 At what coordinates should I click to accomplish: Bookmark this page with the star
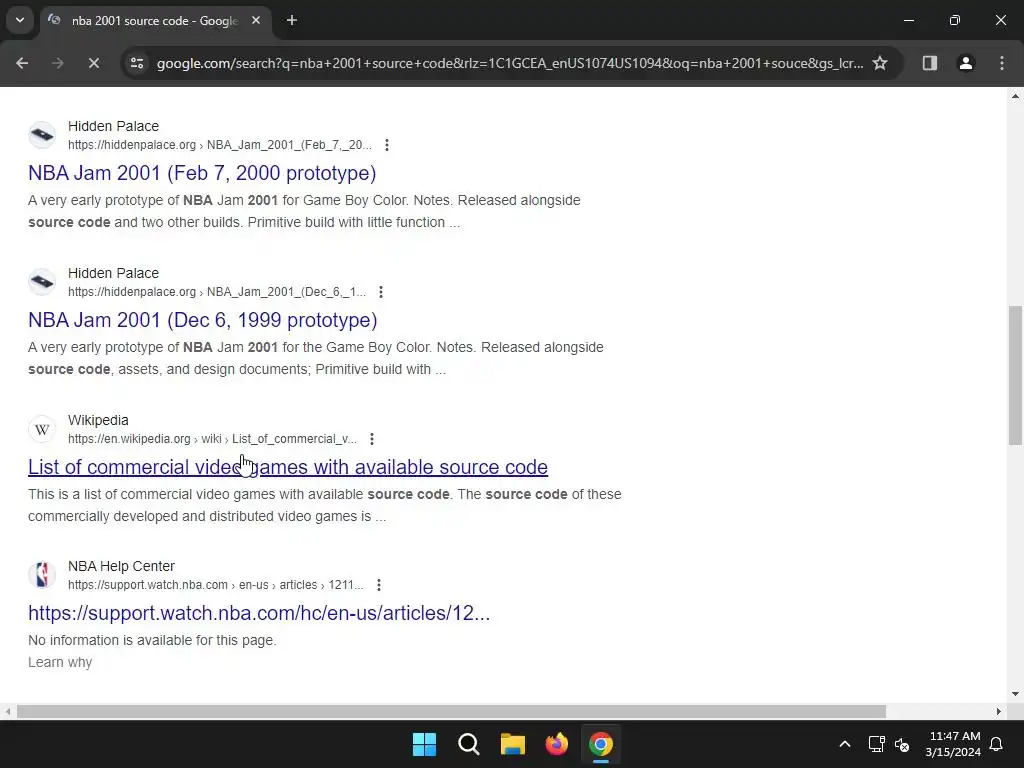[880, 63]
